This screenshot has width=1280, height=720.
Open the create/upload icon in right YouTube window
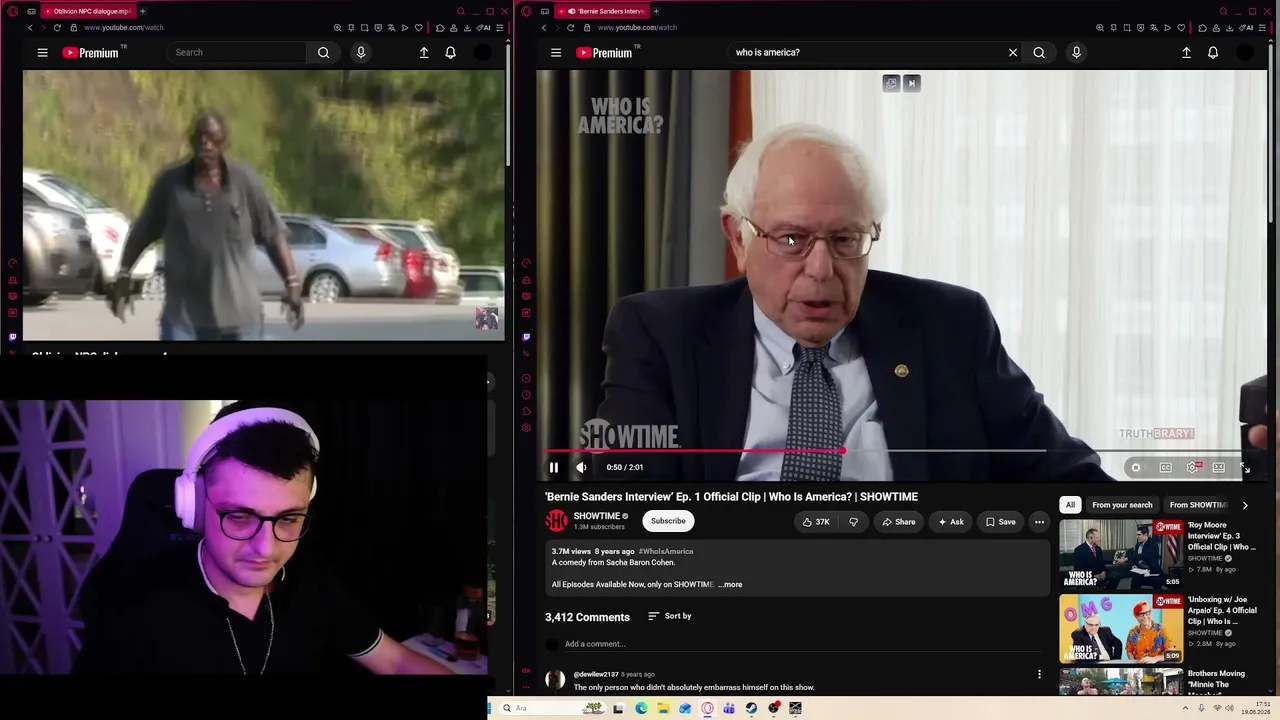(1186, 52)
